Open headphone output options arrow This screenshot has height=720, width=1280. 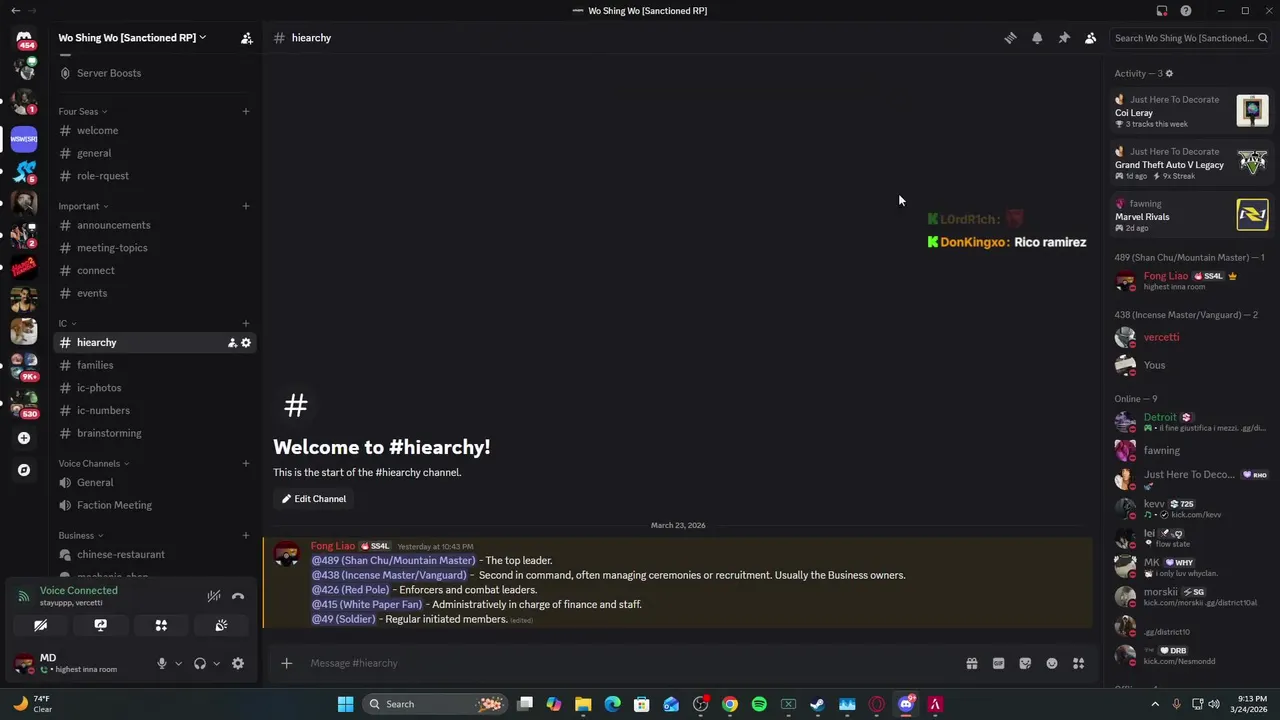[216, 663]
